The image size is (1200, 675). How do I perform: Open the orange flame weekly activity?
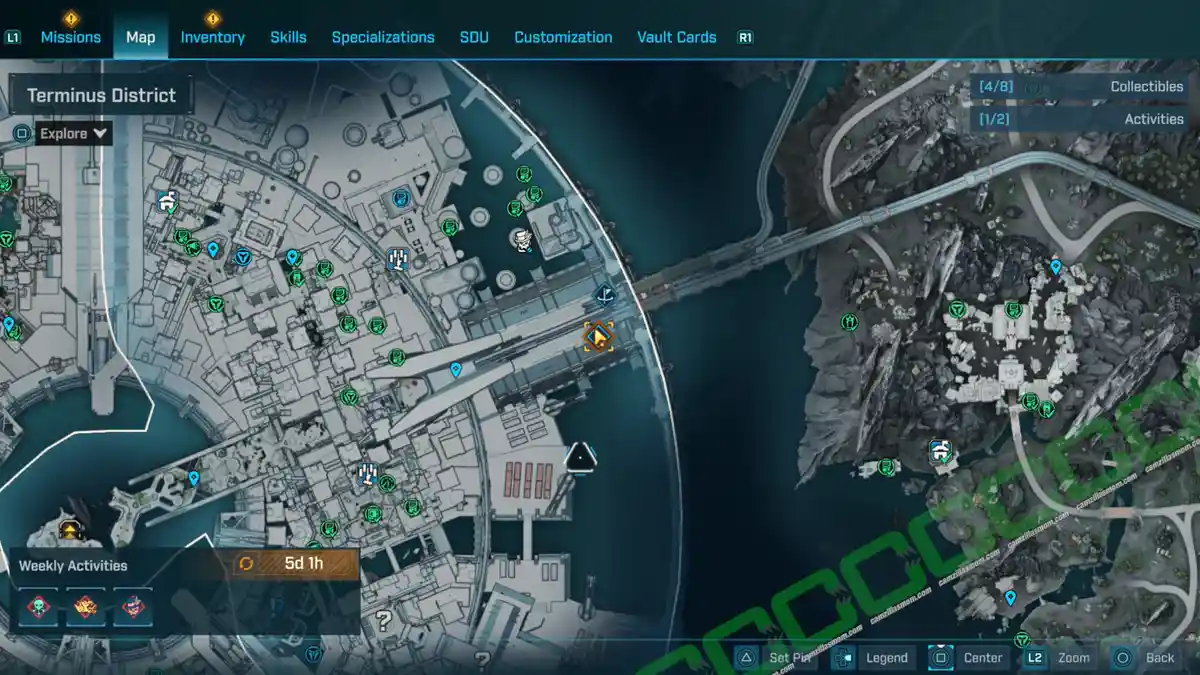(85, 606)
